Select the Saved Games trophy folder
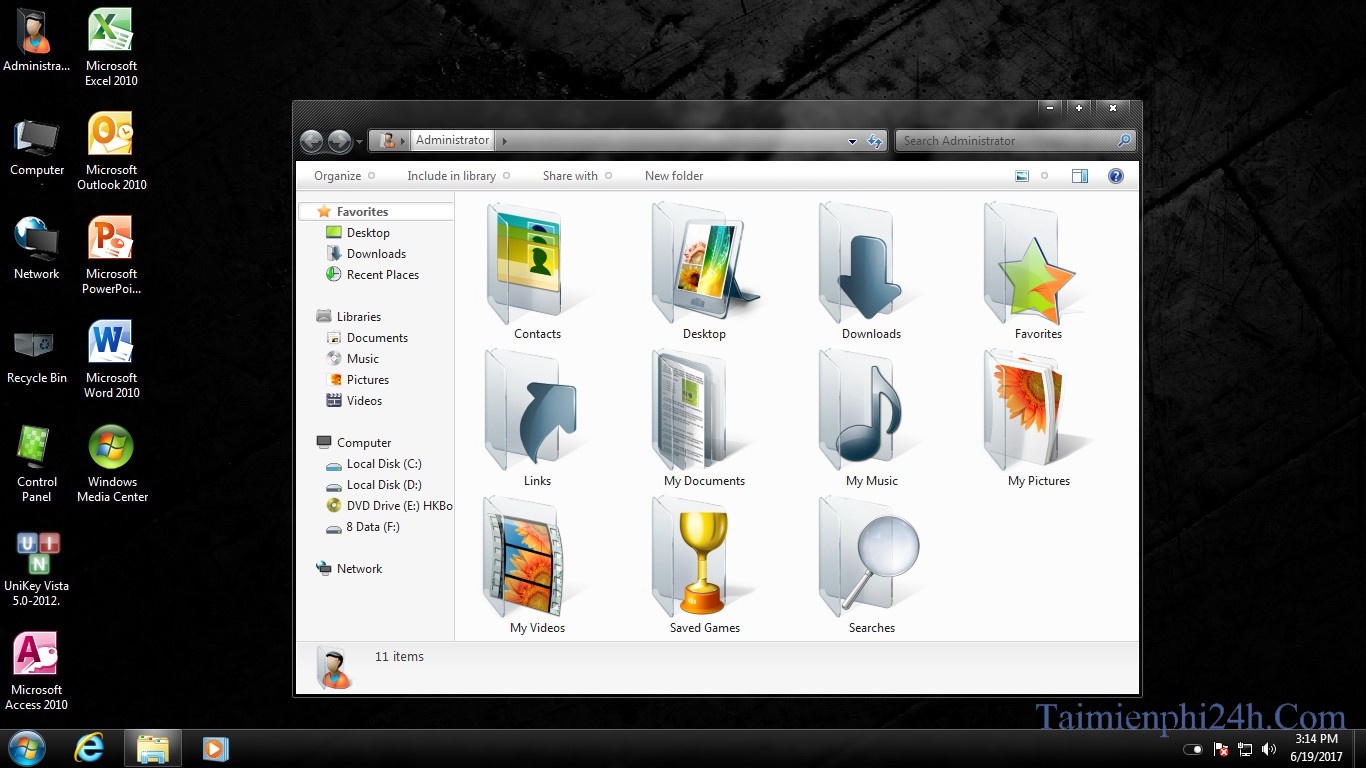Image resolution: width=1366 pixels, height=768 pixels. coord(704,555)
